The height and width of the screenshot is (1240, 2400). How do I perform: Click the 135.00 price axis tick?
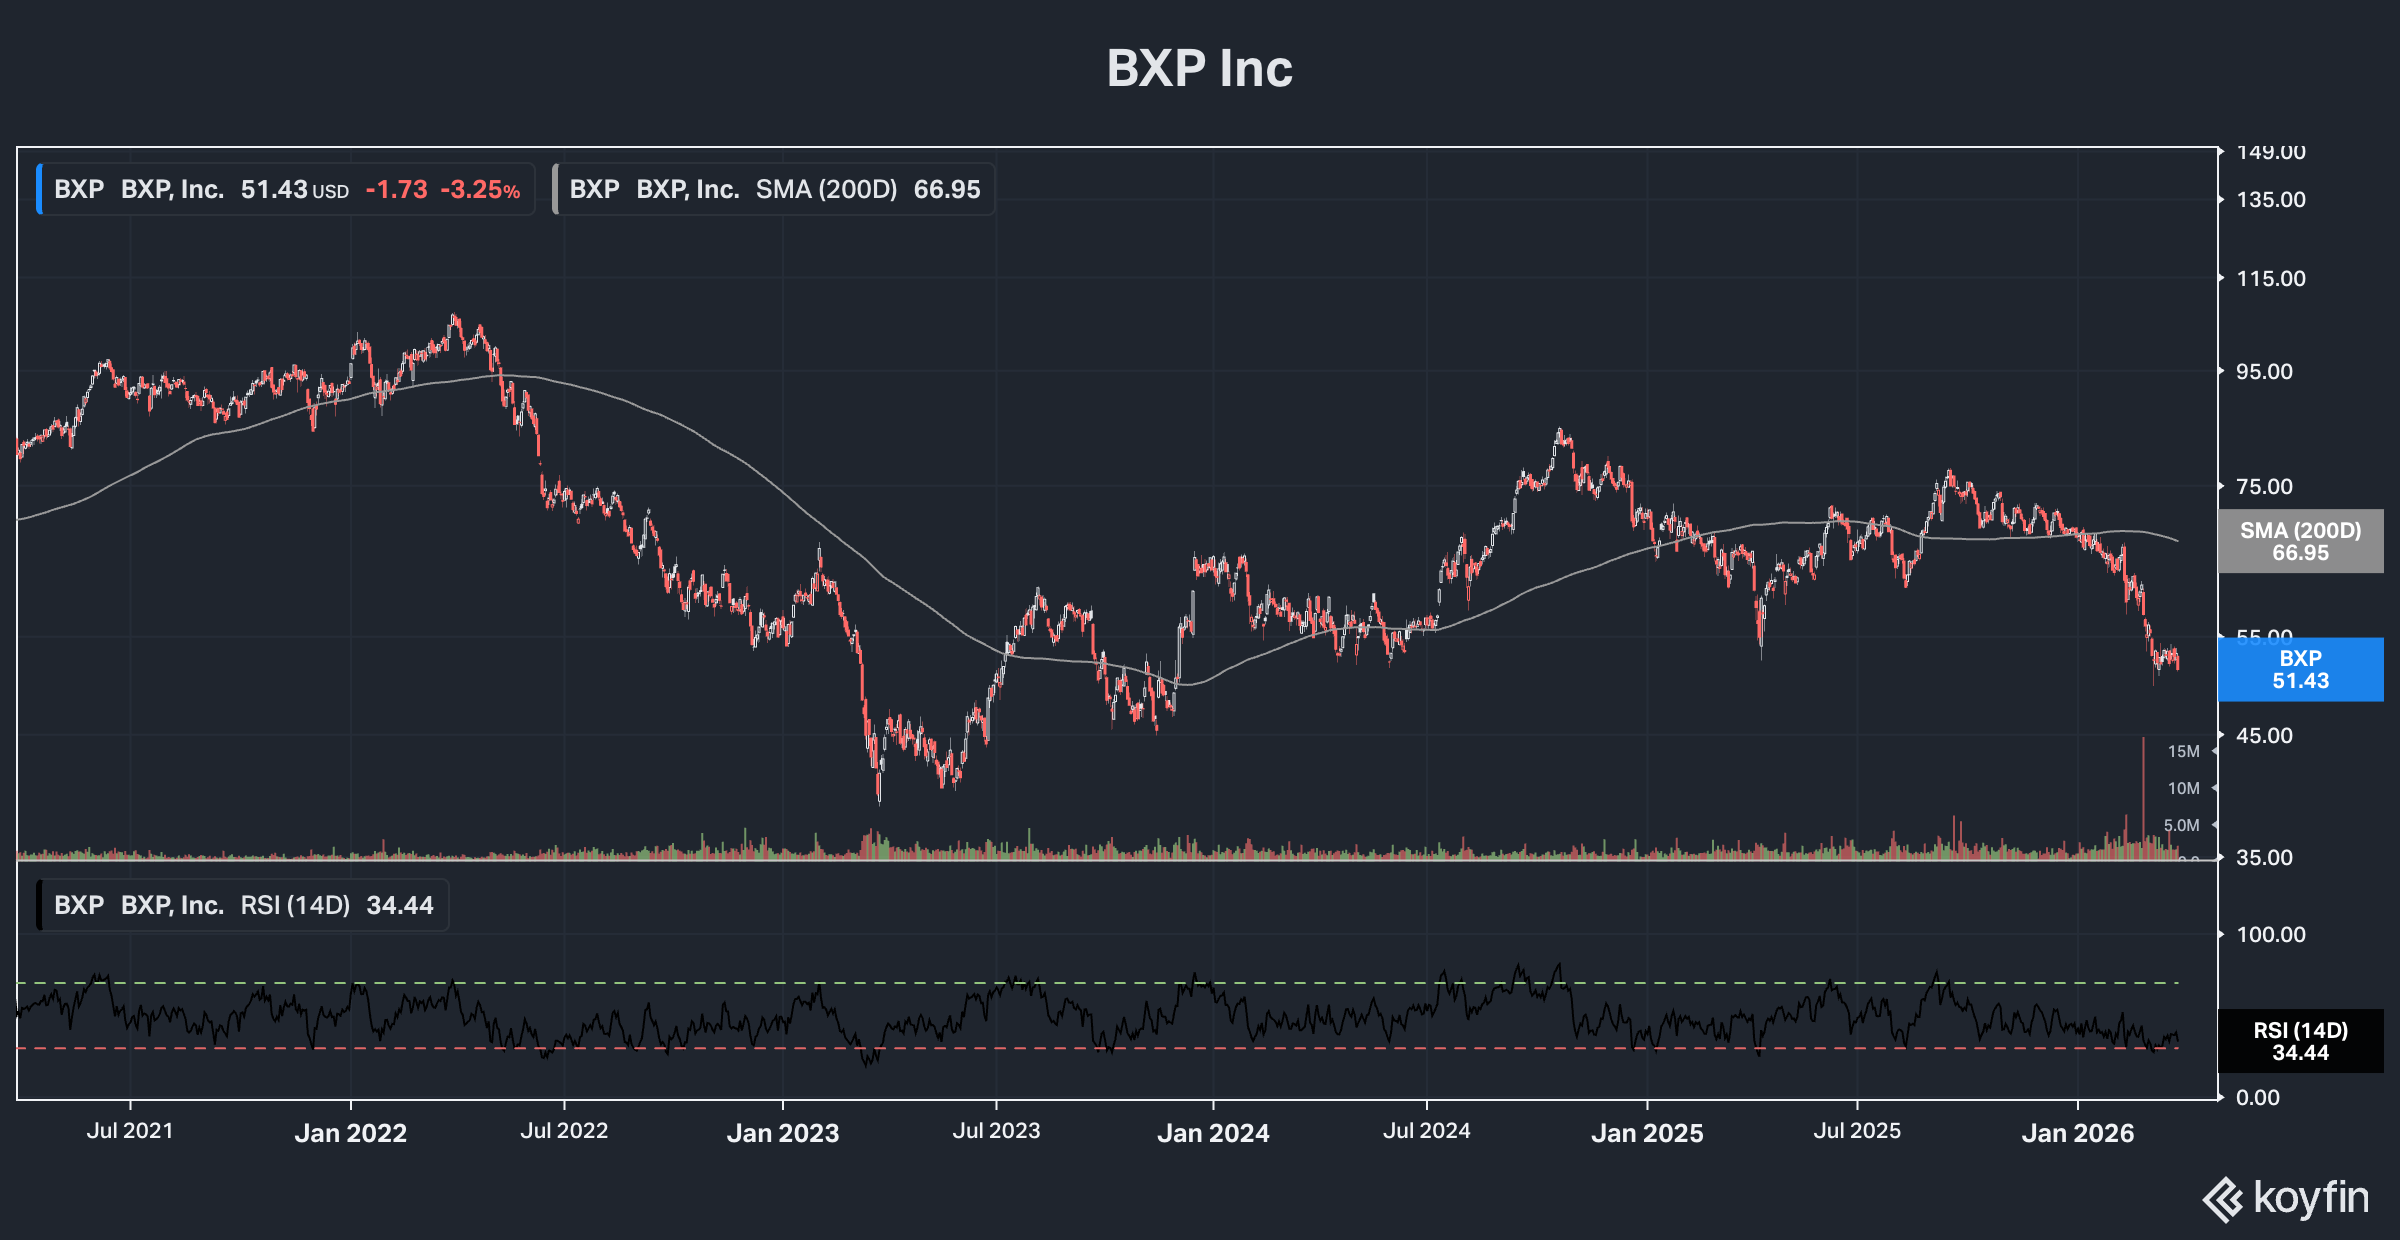click(x=2271, y=200)
